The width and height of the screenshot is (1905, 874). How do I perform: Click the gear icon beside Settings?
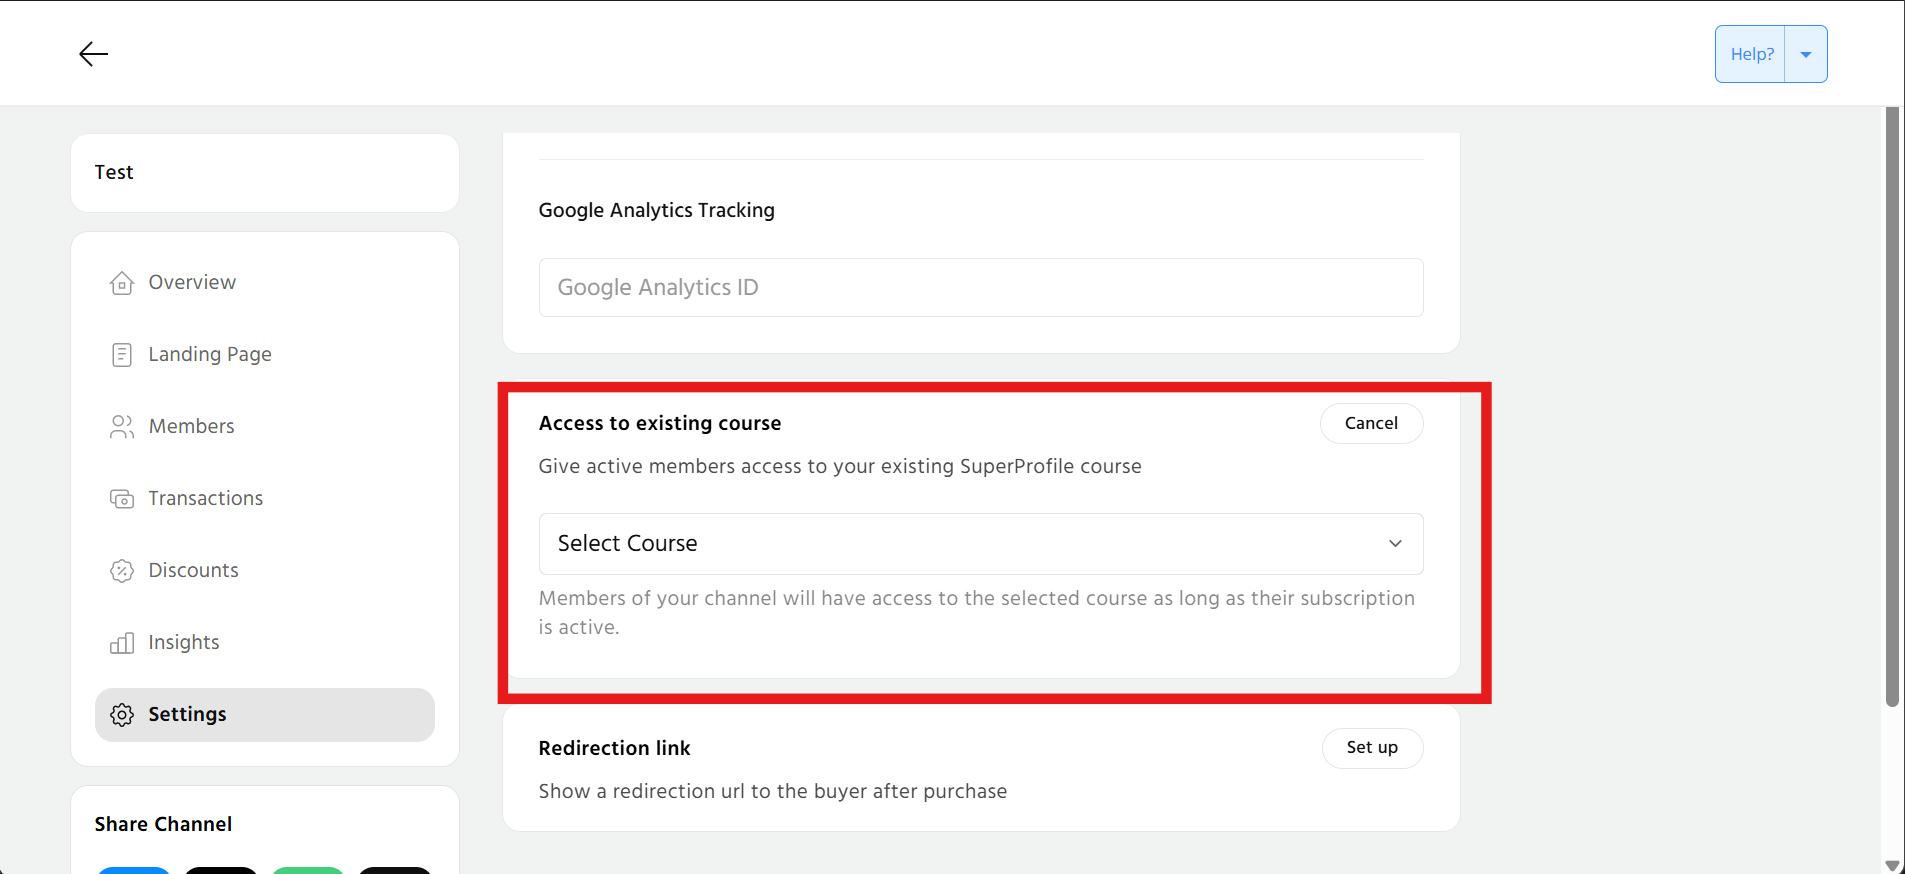tap(122, 715)
